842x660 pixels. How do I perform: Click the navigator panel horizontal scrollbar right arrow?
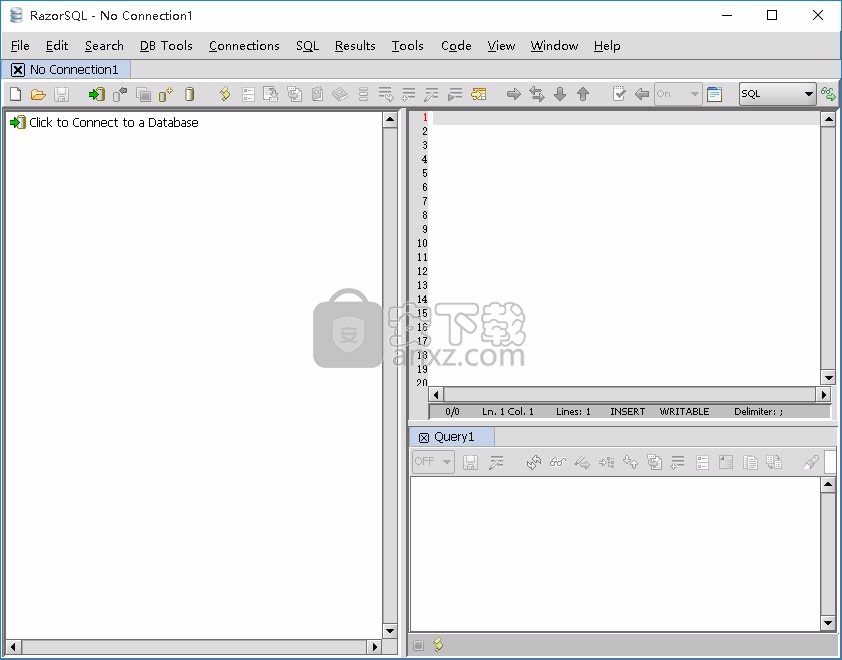375,647
